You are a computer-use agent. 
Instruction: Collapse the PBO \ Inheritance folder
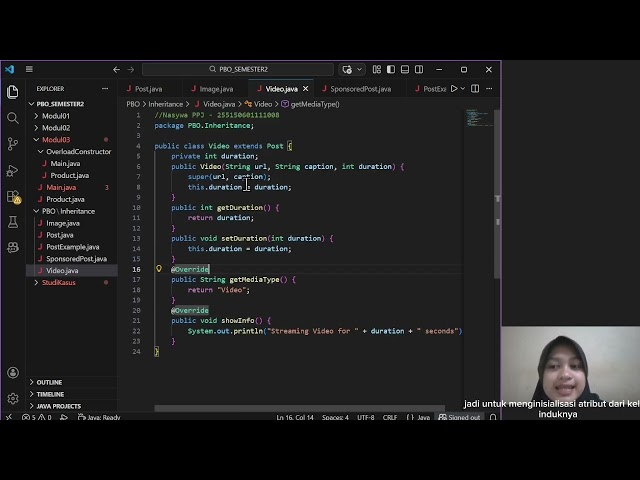click(69, 211)
